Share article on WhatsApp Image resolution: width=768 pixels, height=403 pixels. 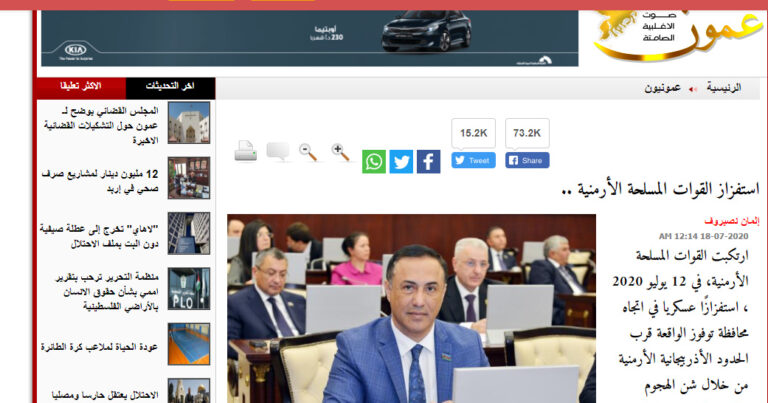click(x=374, y=162)
